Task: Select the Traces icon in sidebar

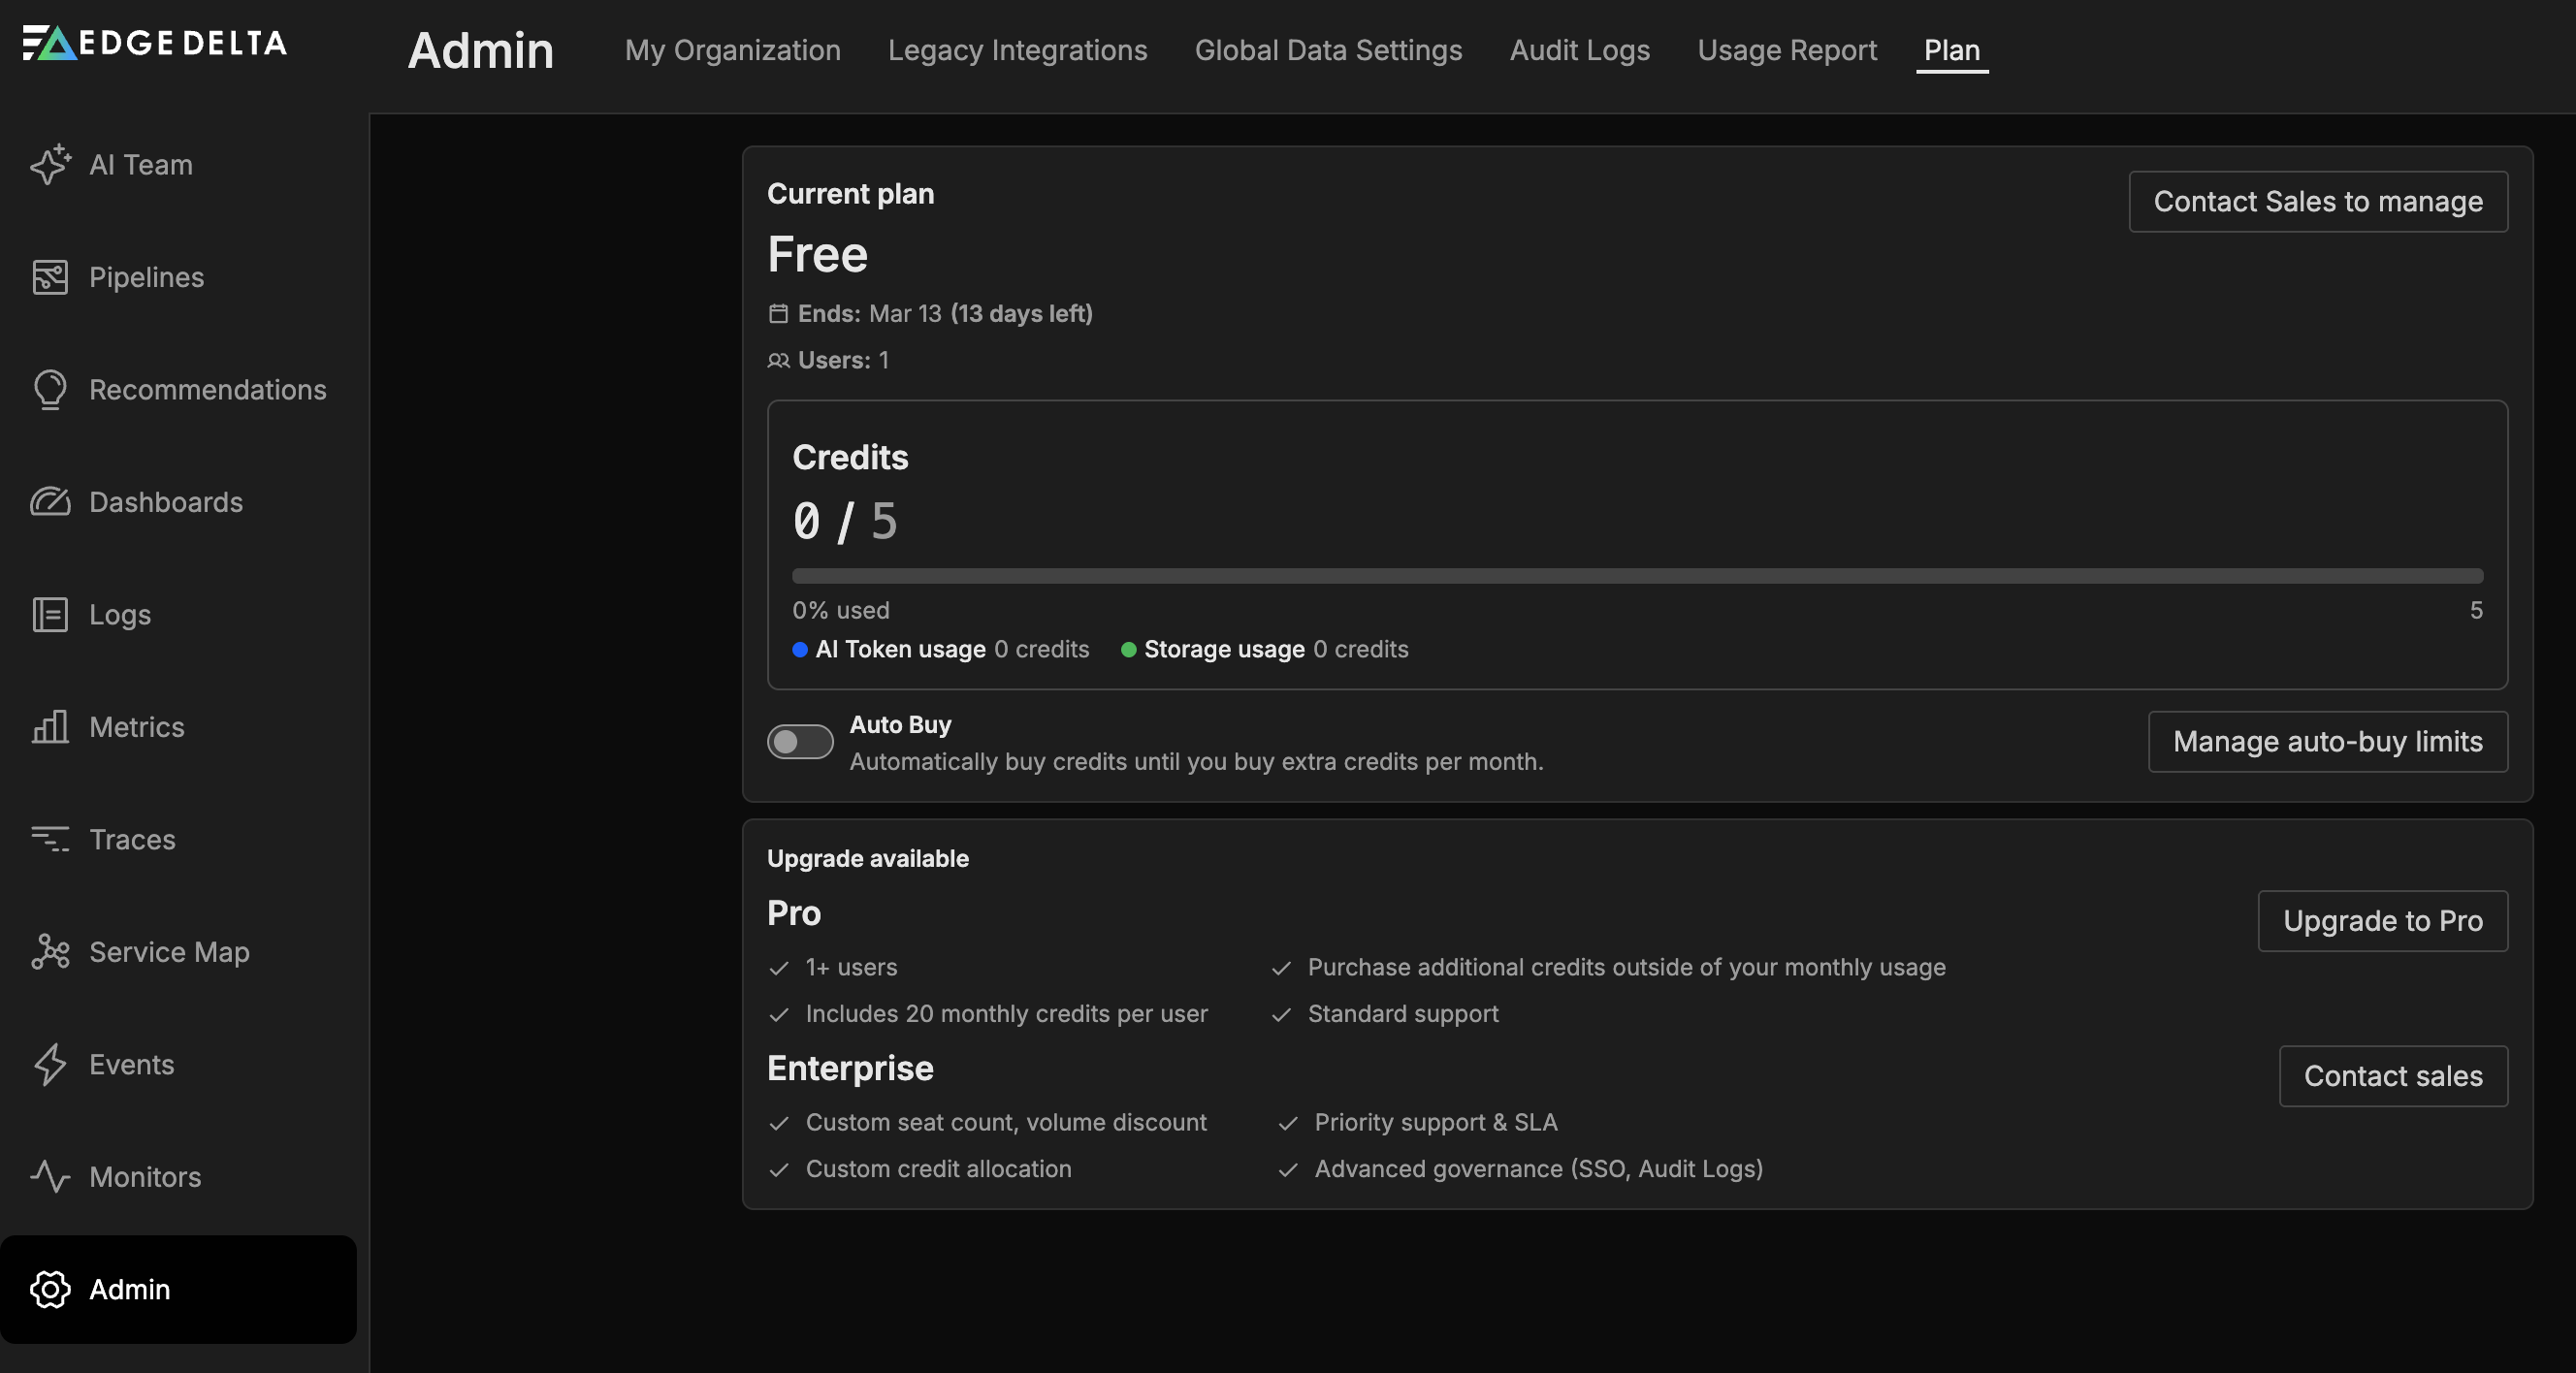Action: [52, 840]
